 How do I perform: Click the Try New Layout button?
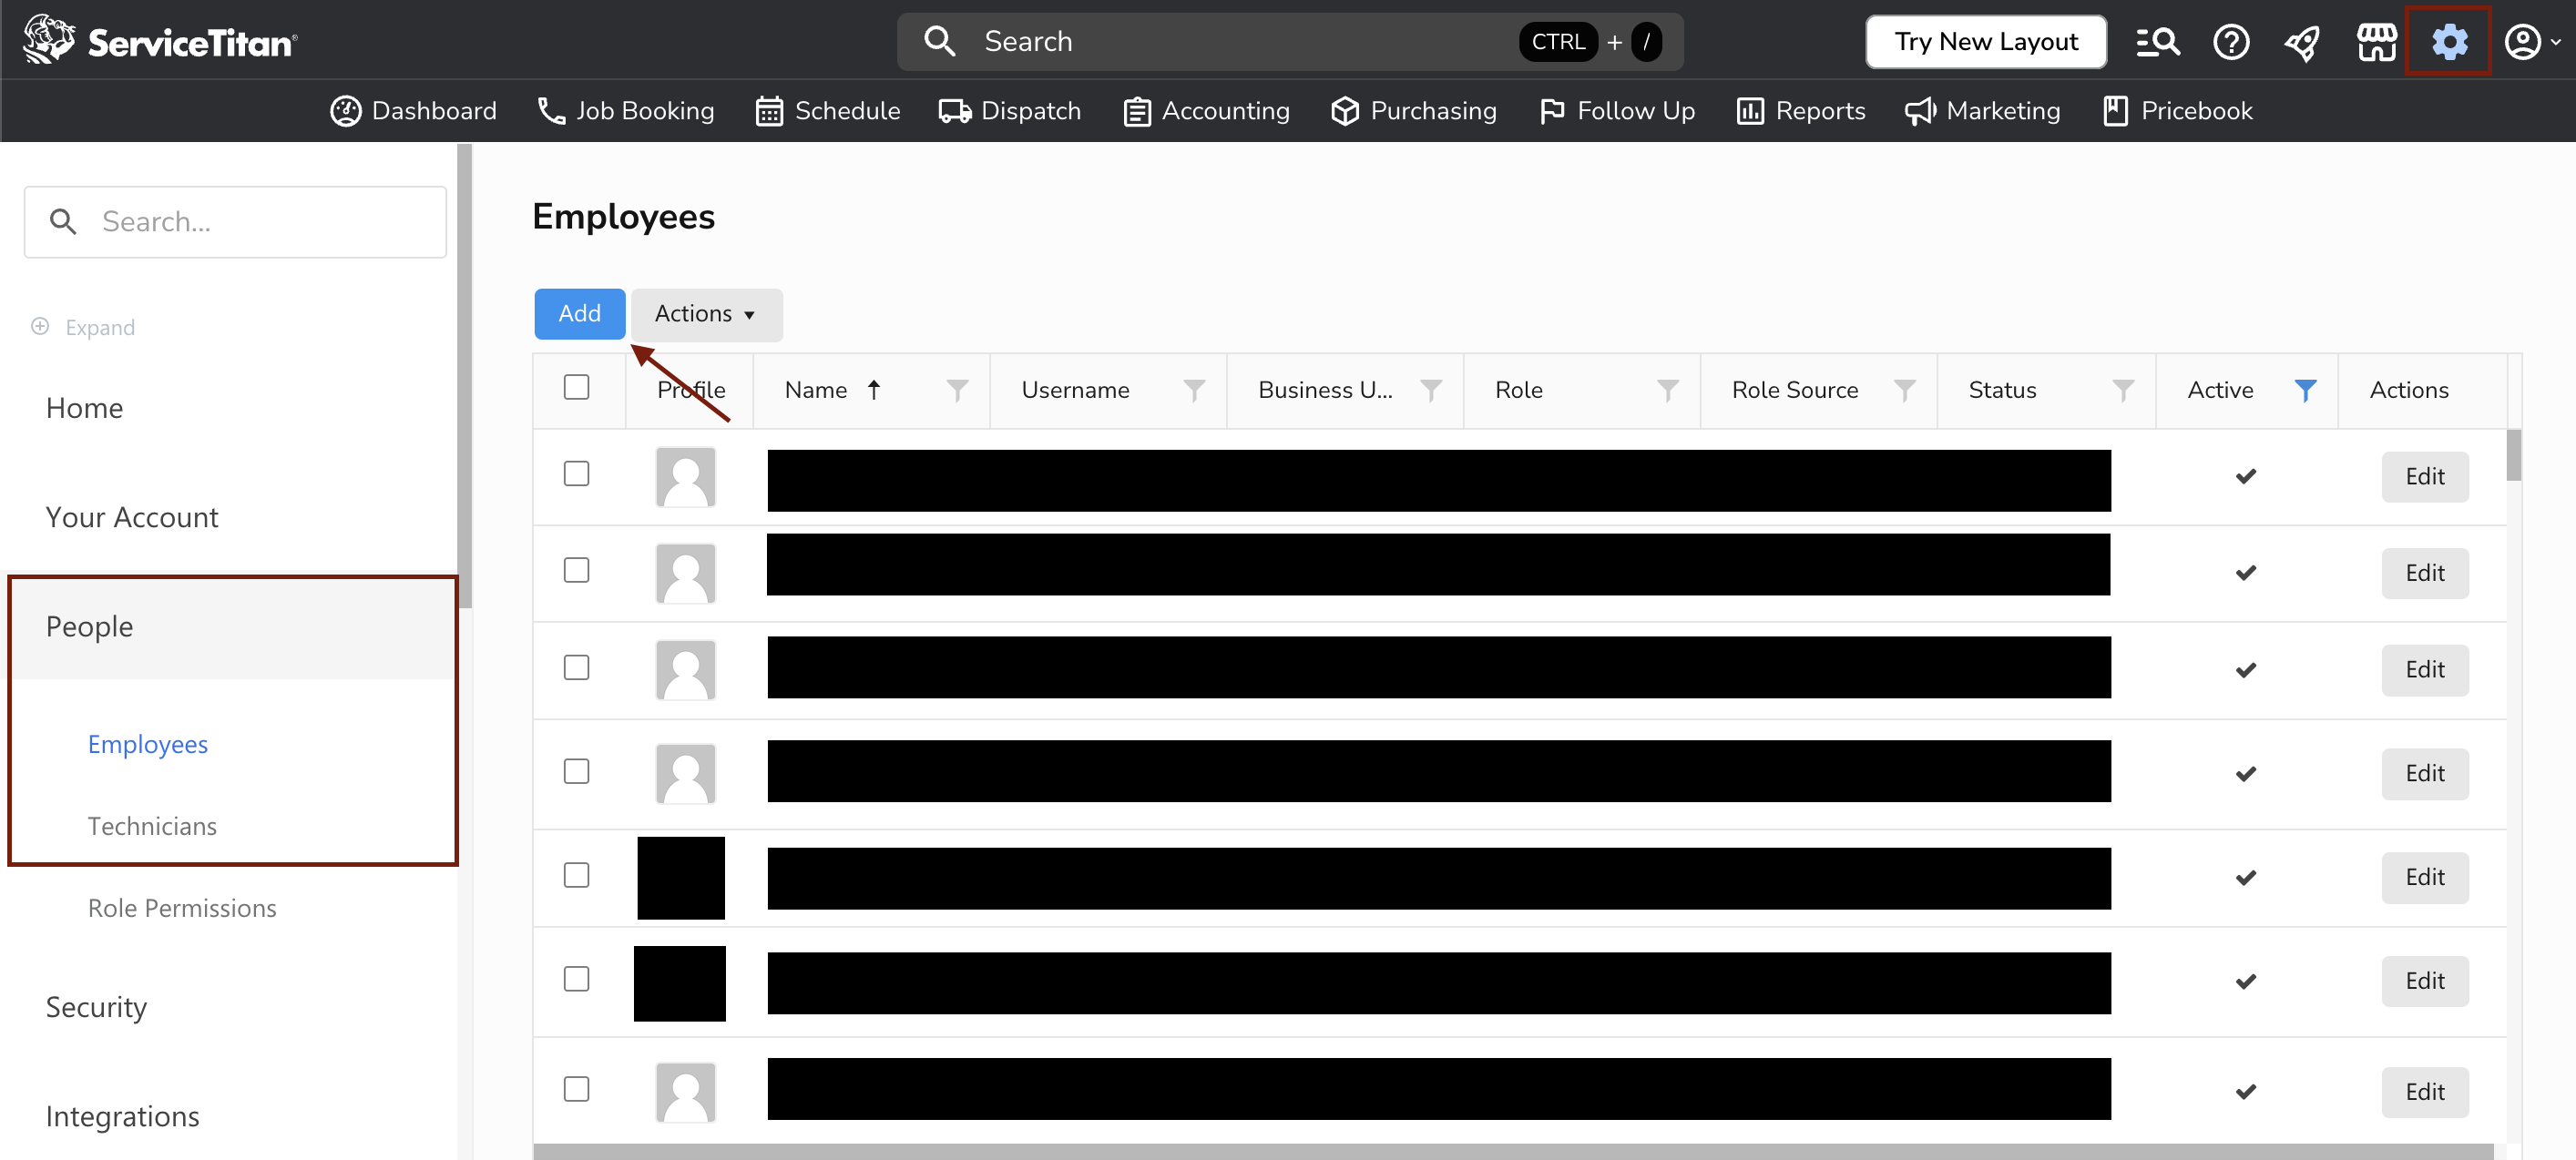(1985, 41)
